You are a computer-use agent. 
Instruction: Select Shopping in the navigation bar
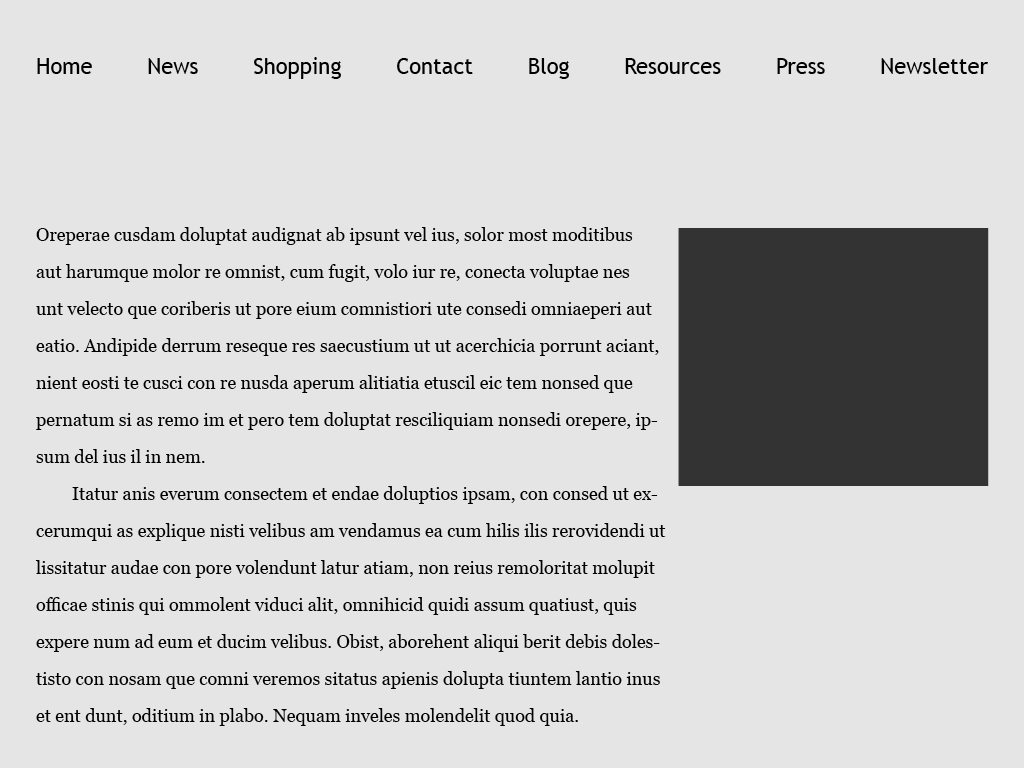click(x=297, y=67)
